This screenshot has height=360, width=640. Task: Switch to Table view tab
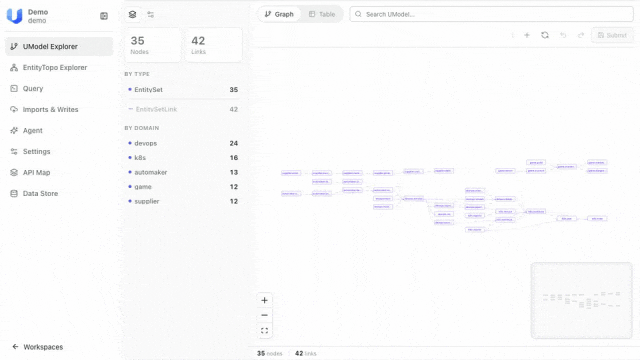point(322,14)
